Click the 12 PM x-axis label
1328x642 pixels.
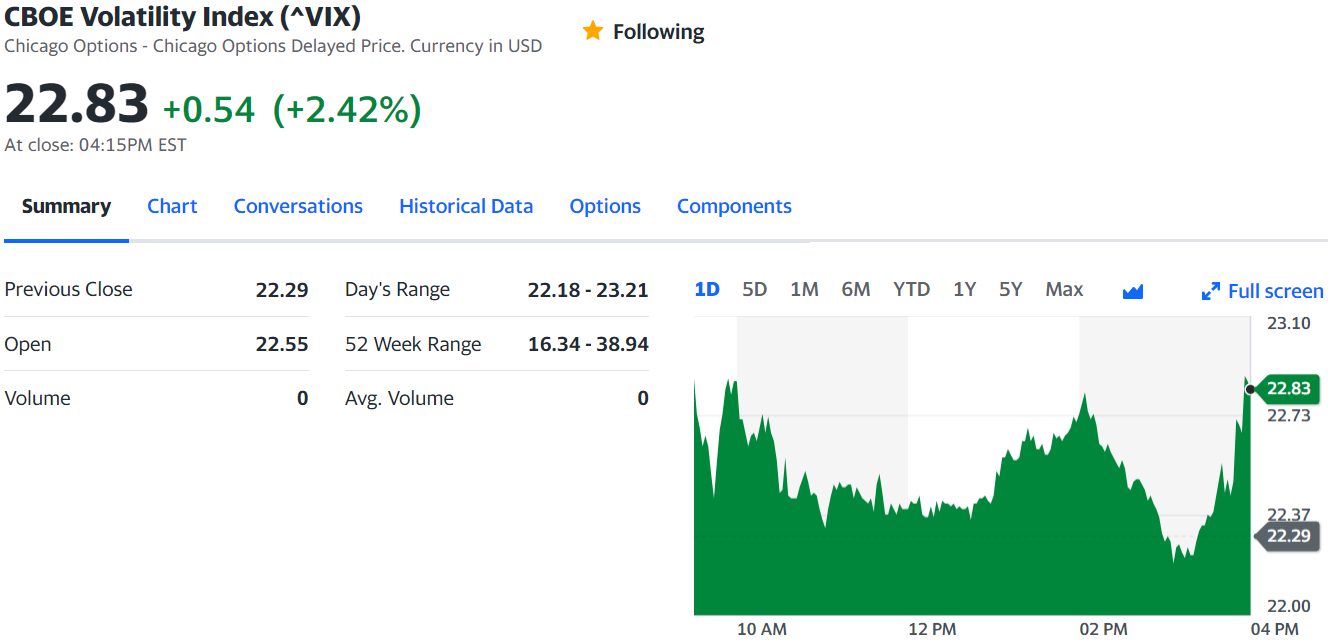(932, 629)
